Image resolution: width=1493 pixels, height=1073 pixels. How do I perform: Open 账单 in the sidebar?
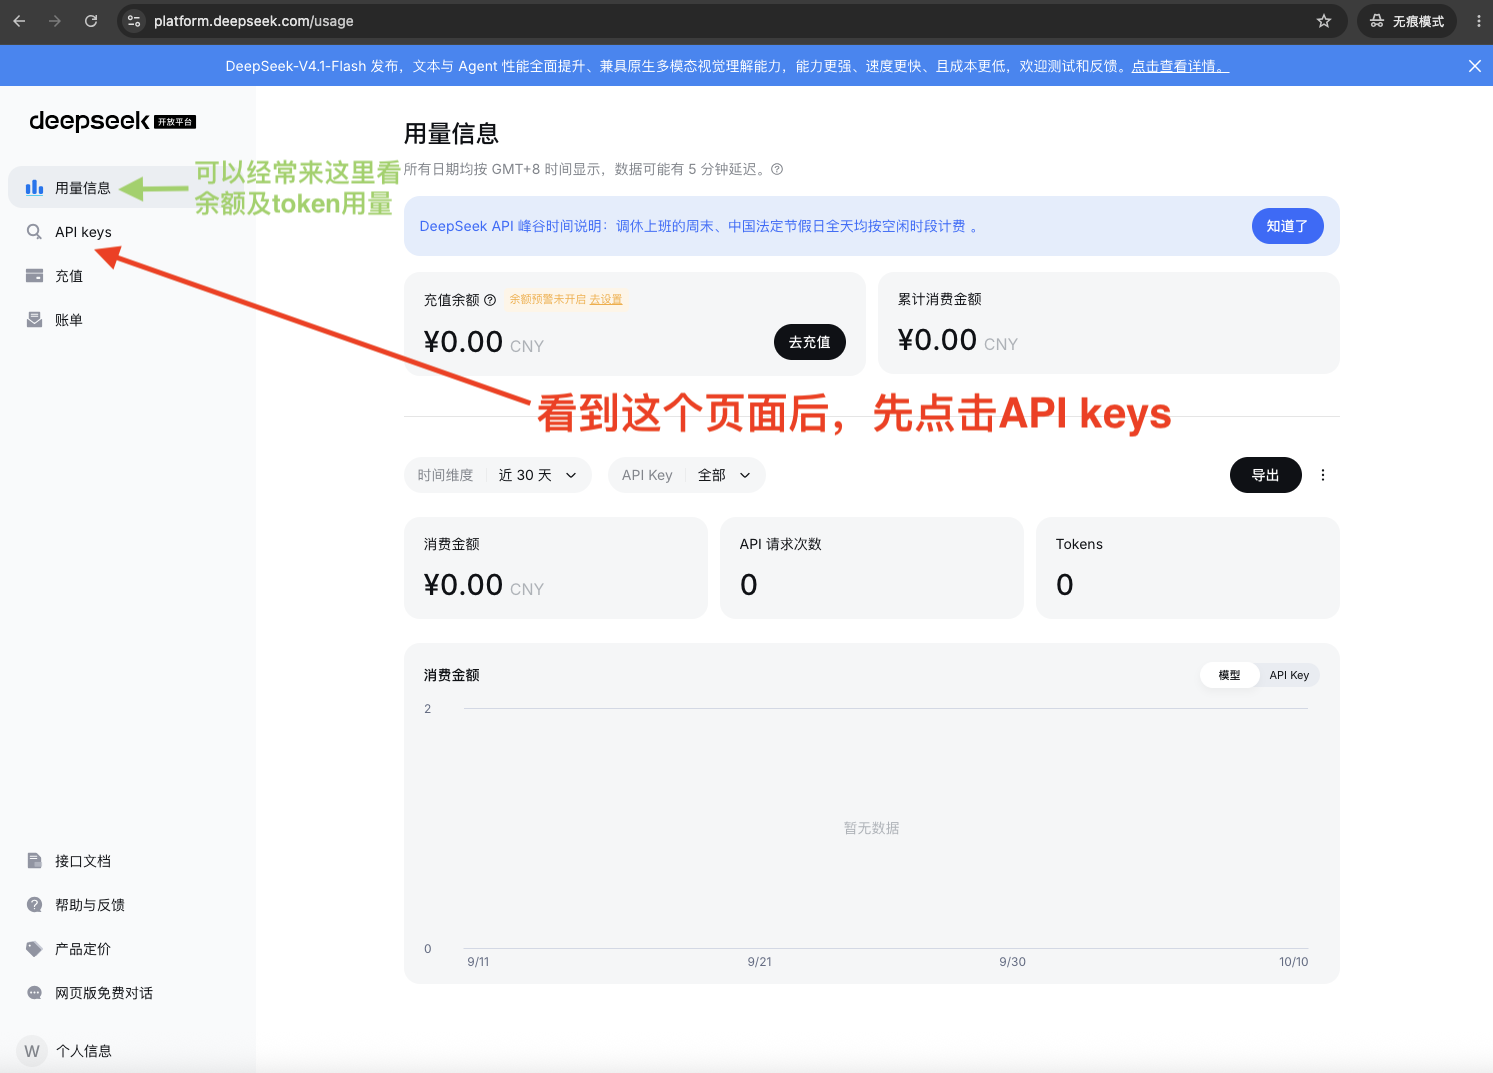[x=69, y=320]
